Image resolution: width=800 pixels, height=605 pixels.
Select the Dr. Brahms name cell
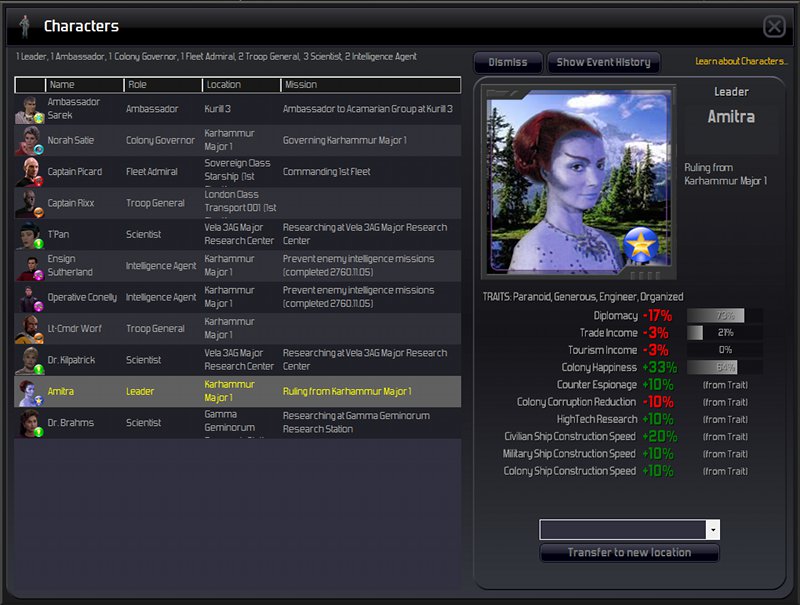click(70, 423)
